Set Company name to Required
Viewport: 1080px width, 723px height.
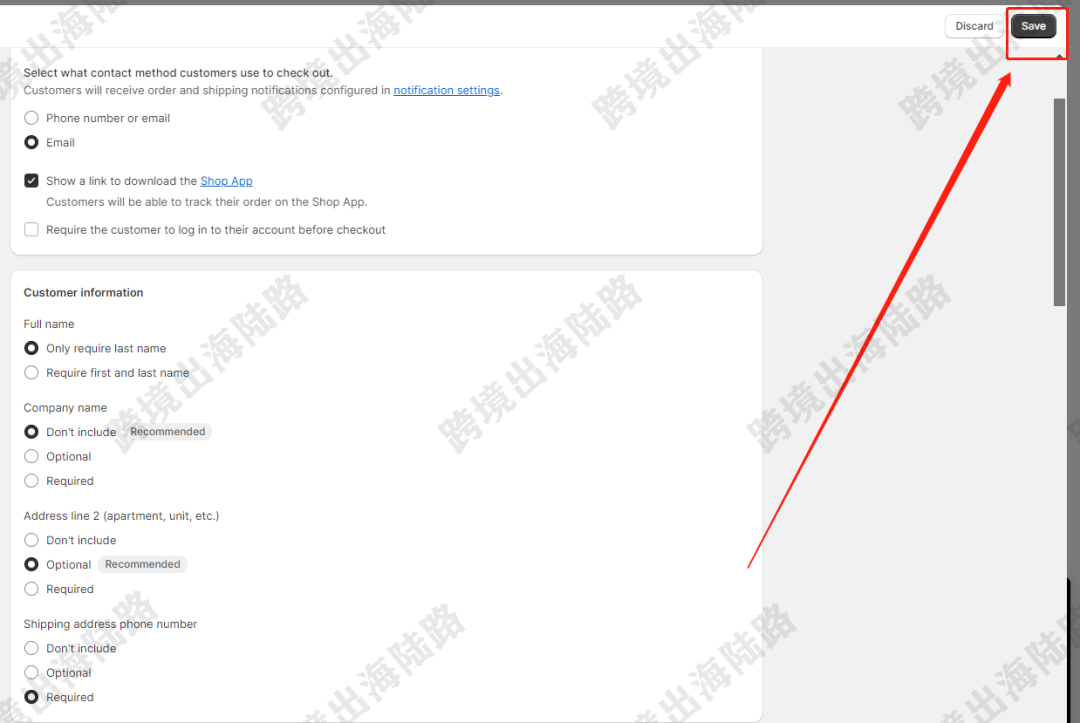click(x=31, y=481)
